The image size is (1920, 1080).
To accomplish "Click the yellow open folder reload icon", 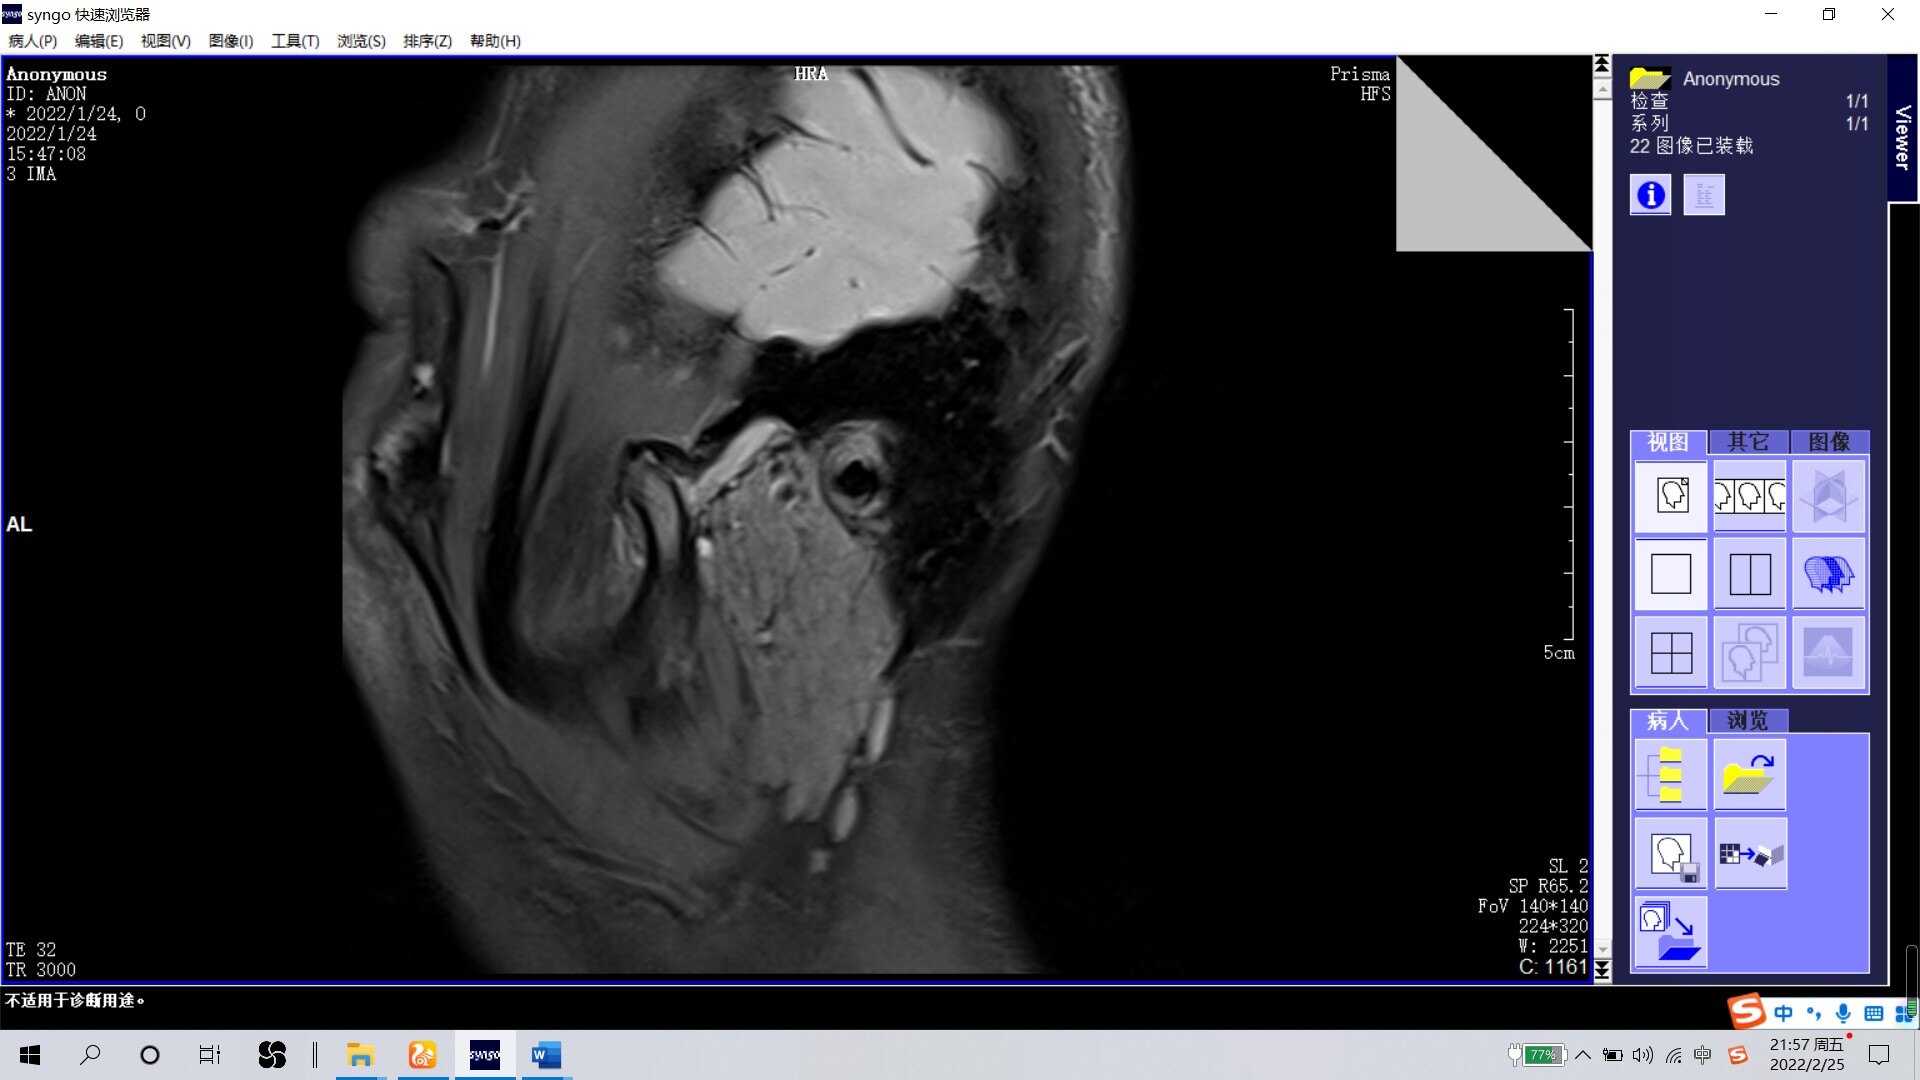I will 1749,775.
